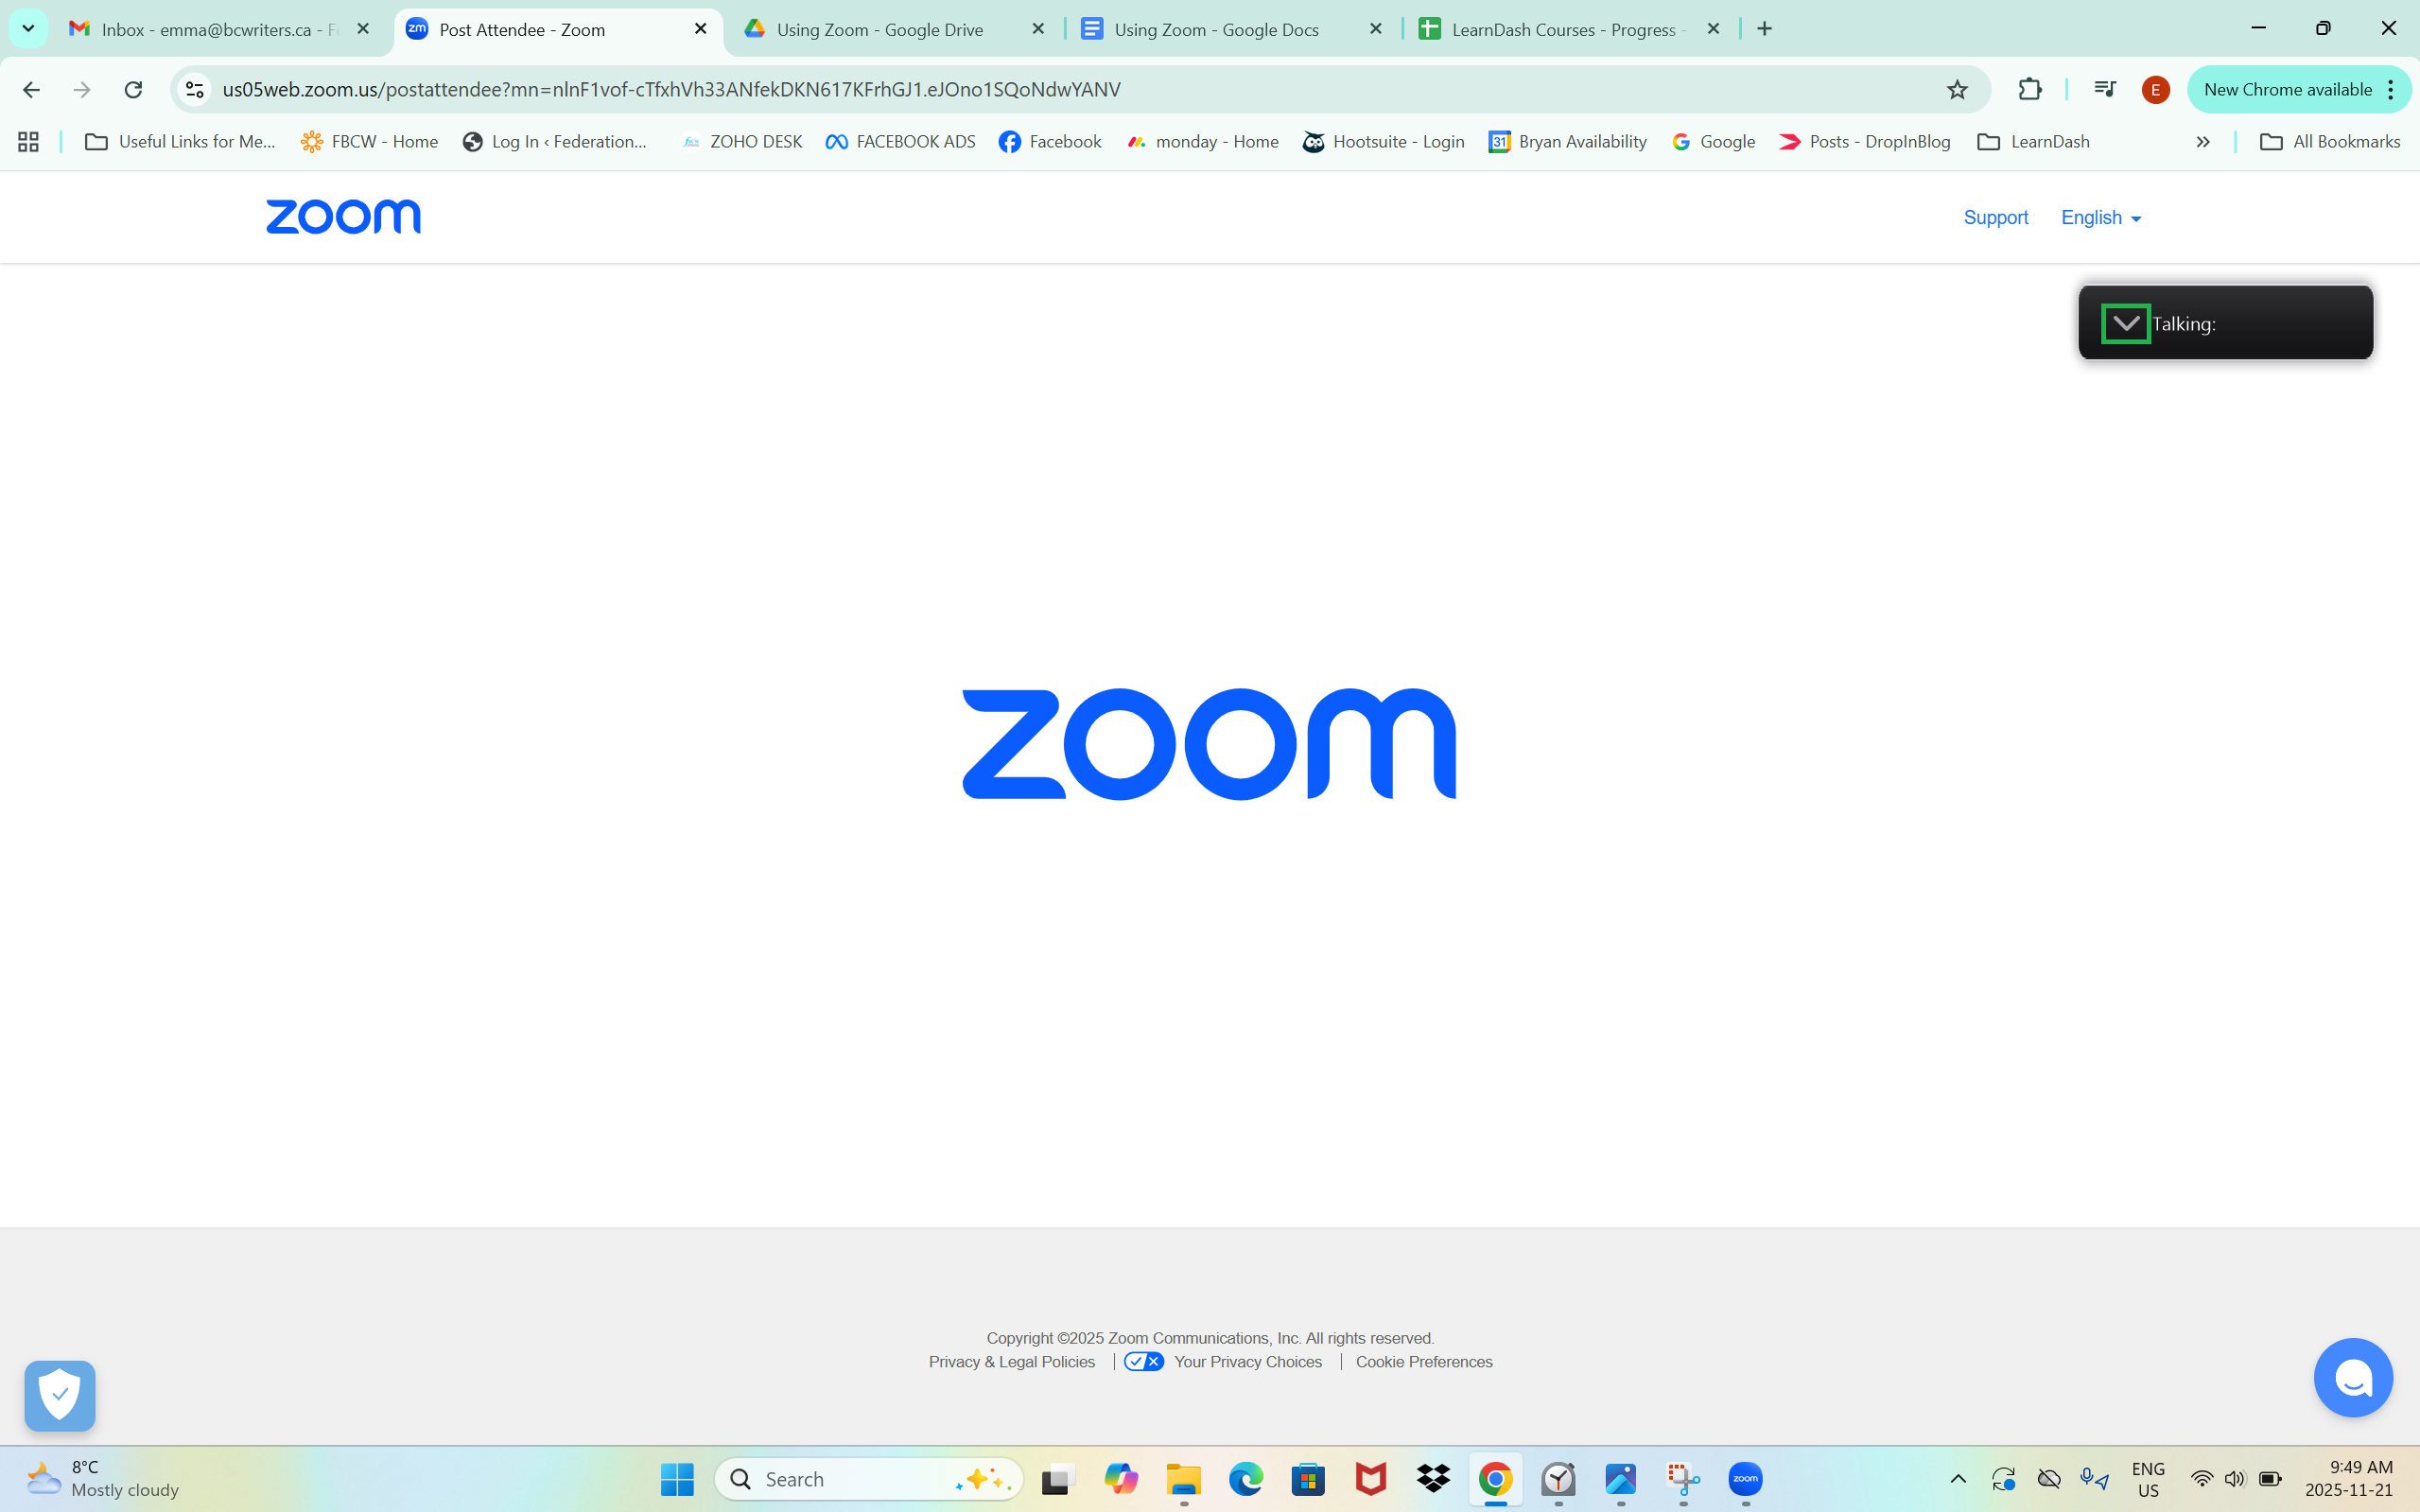The height and width of the screenshot is (1512, 2420).
Task: Open the Zoom chat support bubble
Action: 2353,1377
